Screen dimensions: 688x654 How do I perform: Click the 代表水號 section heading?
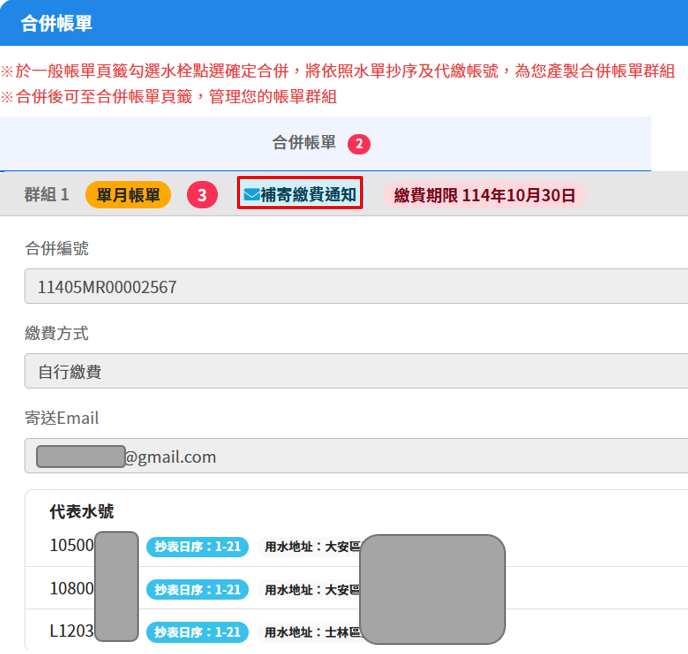(81, 512)
